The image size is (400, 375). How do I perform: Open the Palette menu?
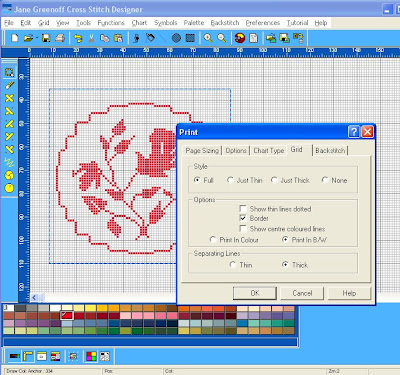tap(194, 23)
